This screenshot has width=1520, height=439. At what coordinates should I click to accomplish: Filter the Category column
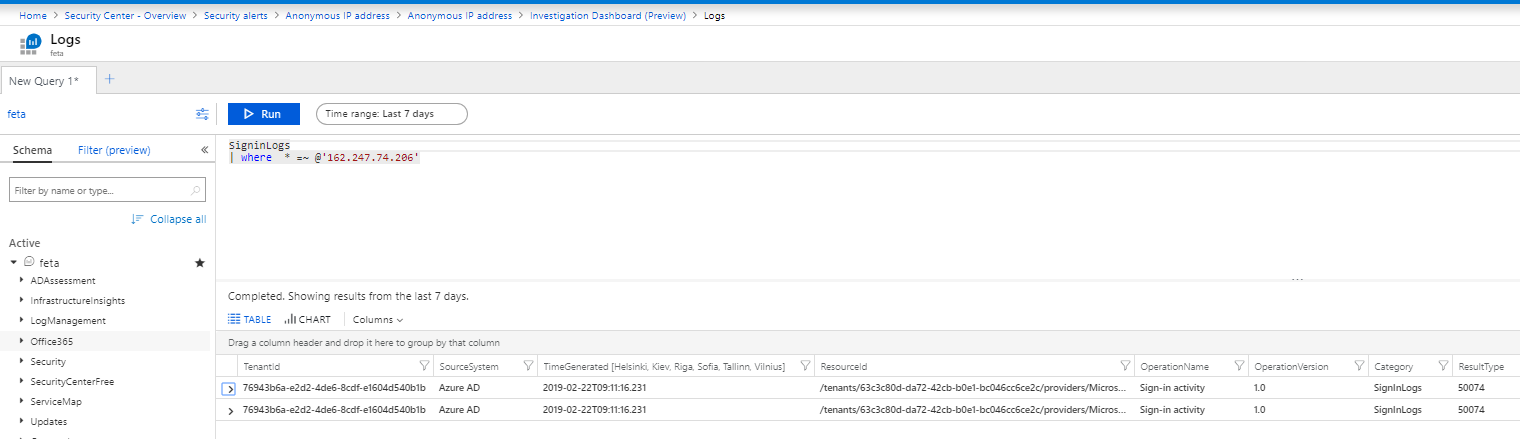click(1443, 366)
